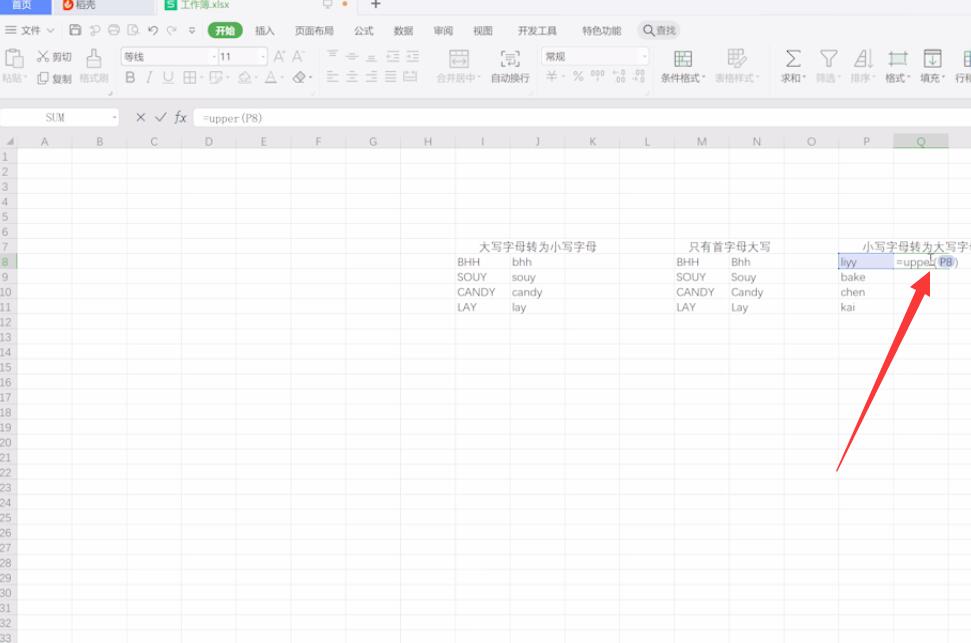
Task: Click the increase indent icon
Action: coord(412,56)
